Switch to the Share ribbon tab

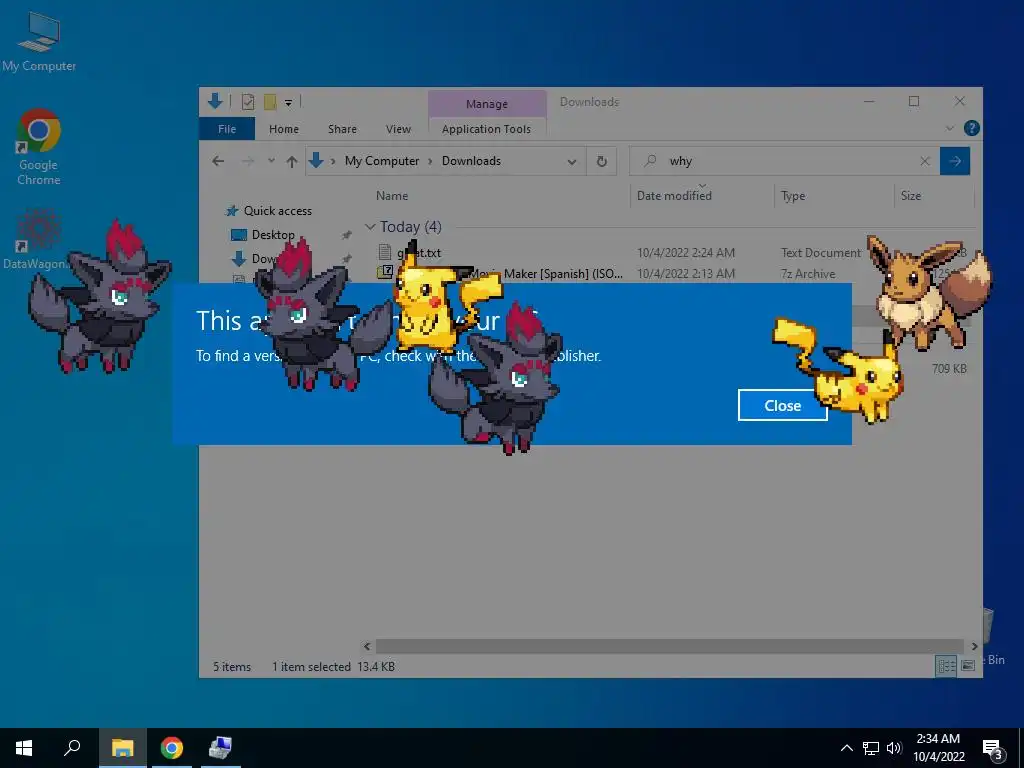click(x=342, y=129)
